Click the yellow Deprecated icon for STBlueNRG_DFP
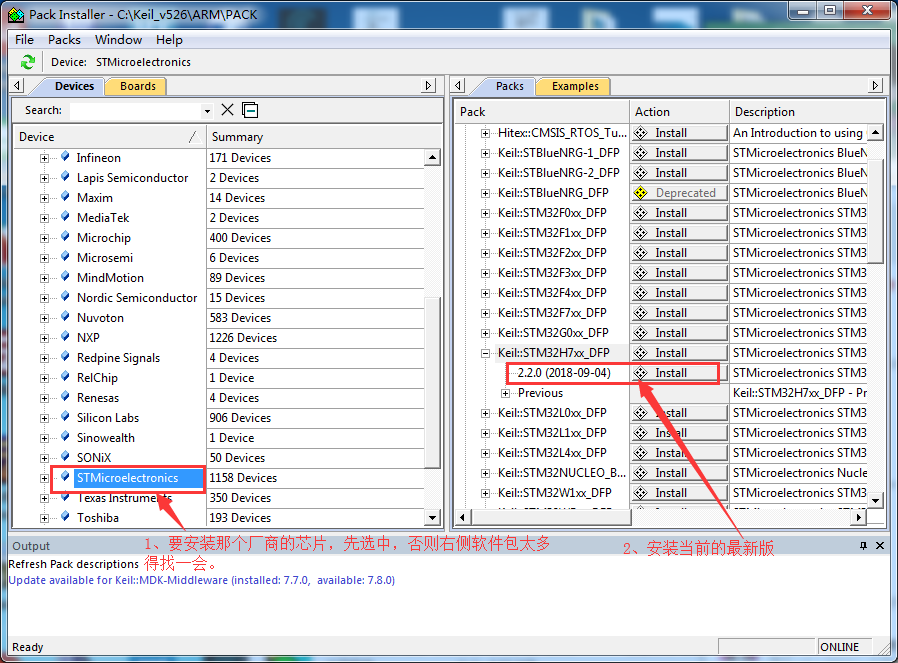898x663 pixels. pyautogui.click(x=641, y=193)
